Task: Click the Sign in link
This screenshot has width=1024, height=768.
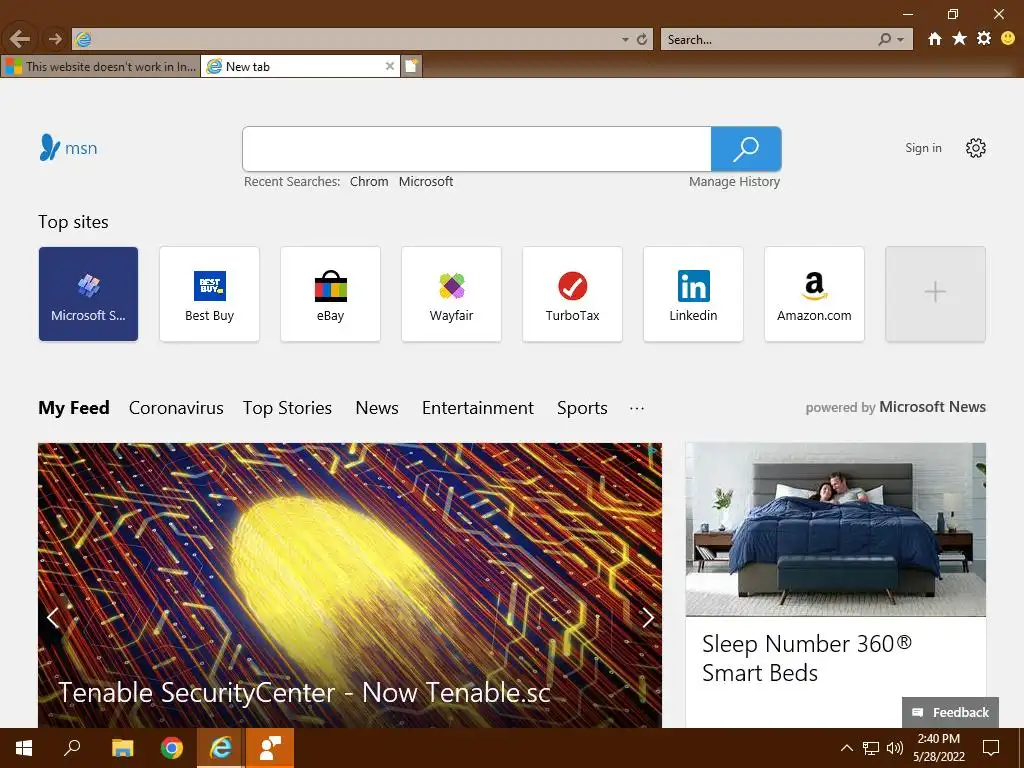Action: click(923, 148)
